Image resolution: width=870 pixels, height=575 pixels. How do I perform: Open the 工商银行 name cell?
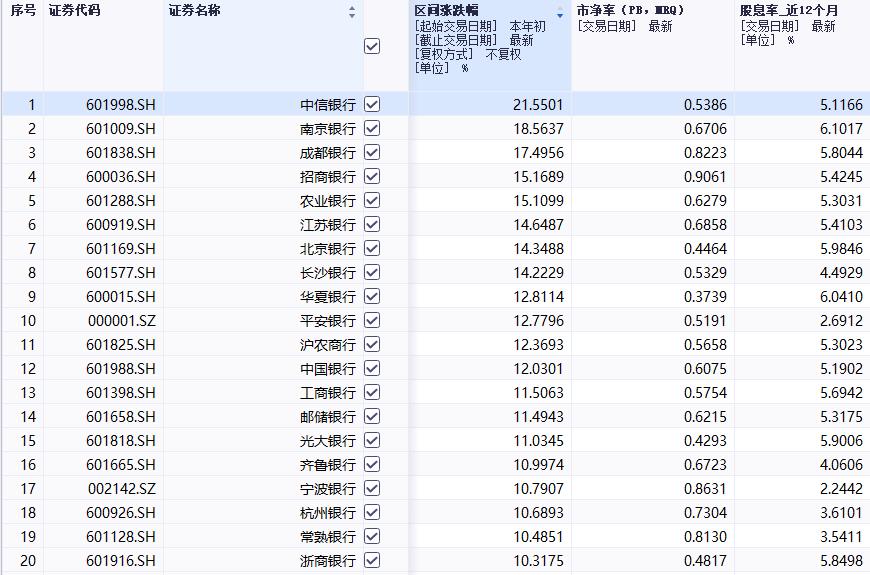click(x=327, y=392)
